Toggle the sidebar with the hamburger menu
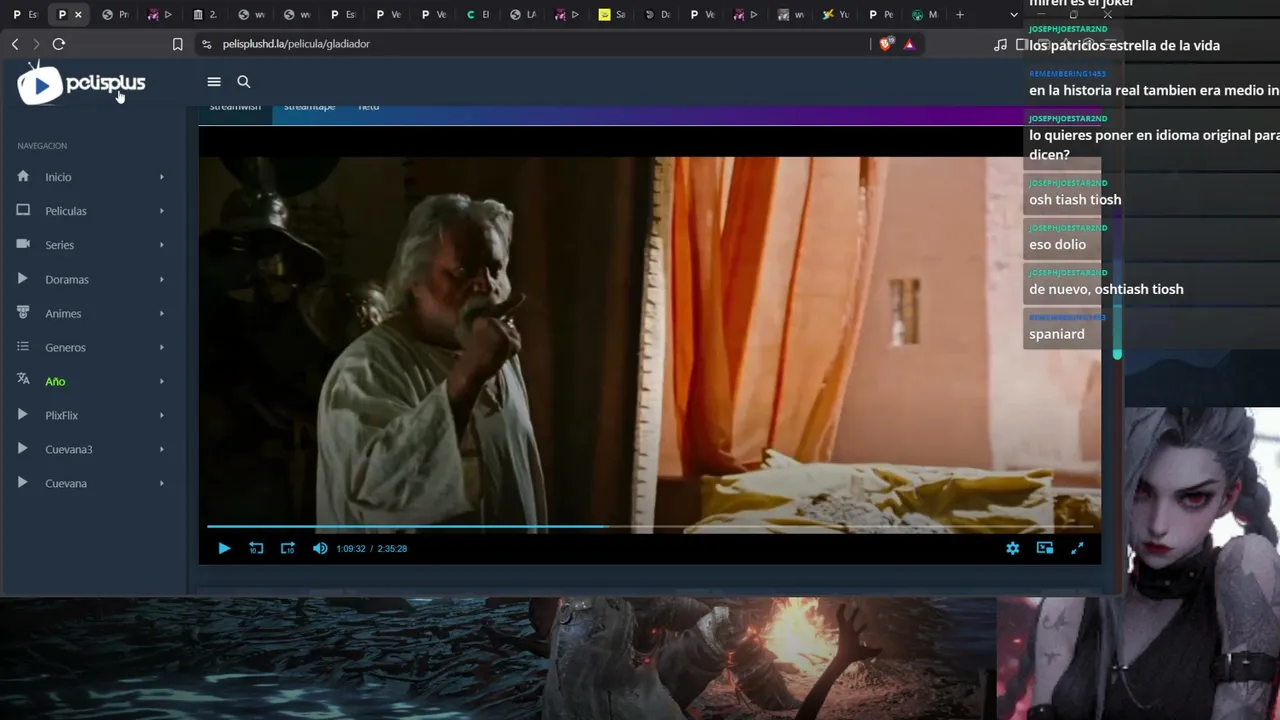This screenshot has height=720, width=1280. 214,82
